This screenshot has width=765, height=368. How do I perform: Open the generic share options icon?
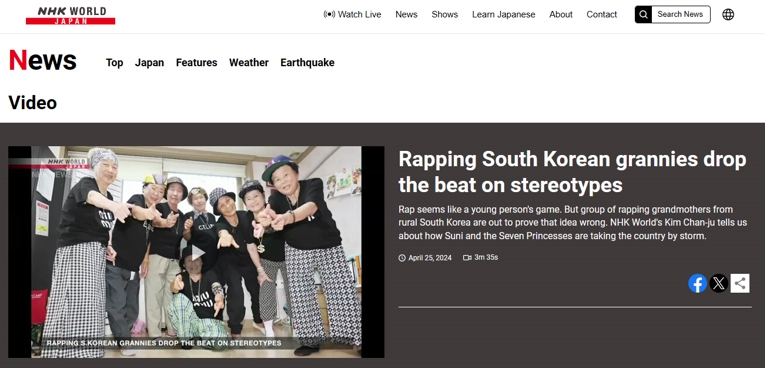pyautogui.click(x=740, y=283)
